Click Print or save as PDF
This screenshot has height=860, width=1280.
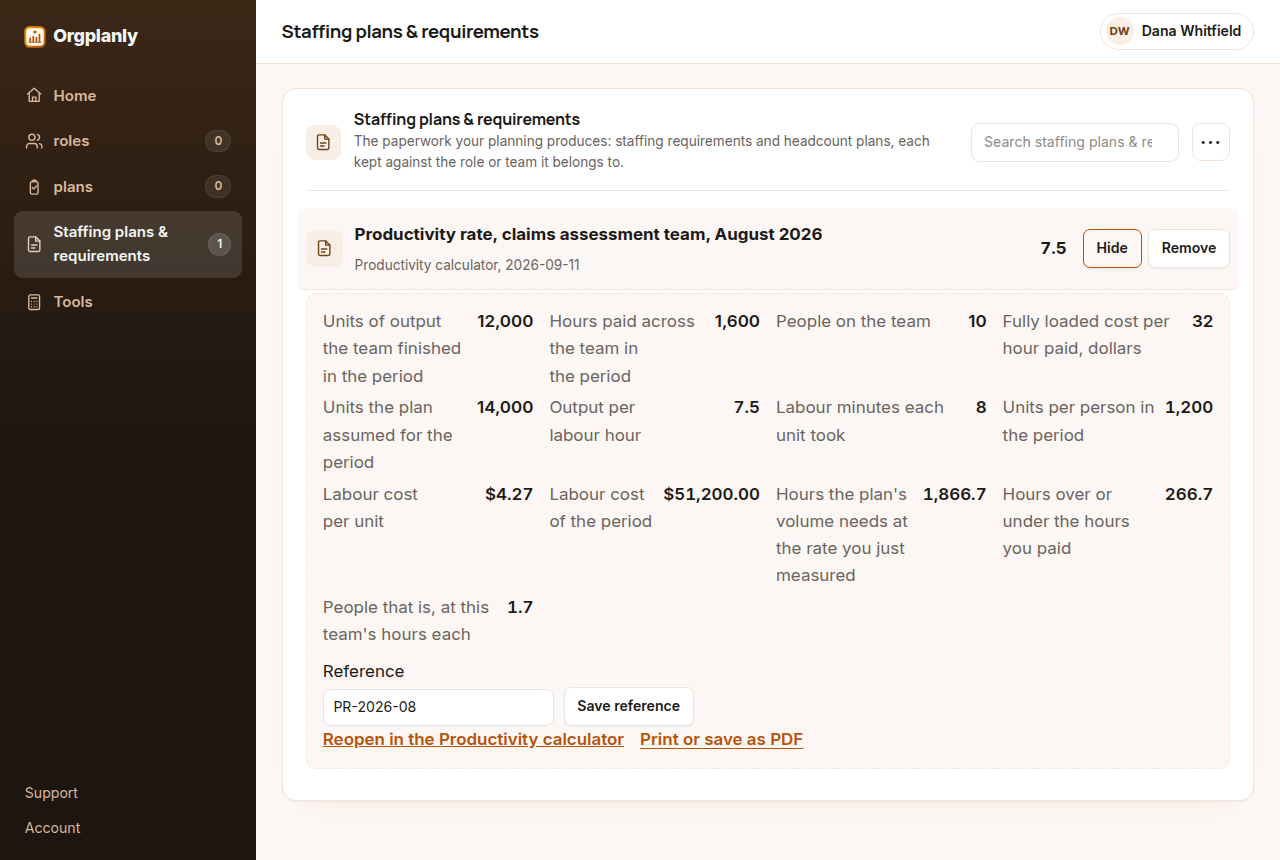click(721, 740)
